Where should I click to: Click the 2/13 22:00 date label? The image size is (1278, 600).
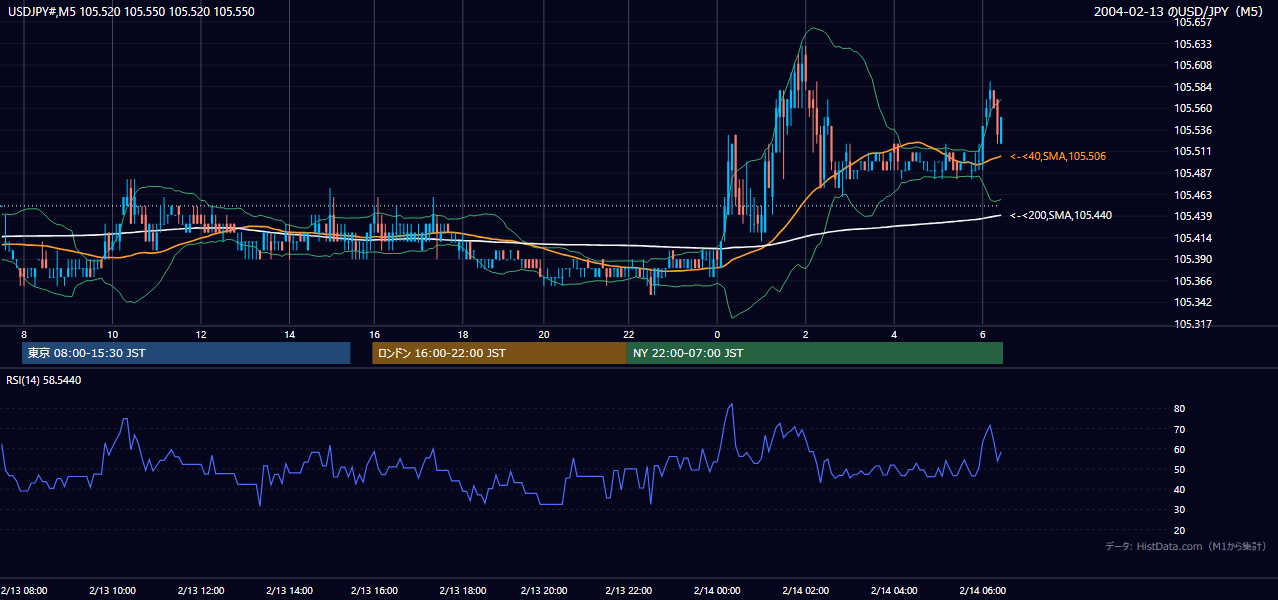click(x=629, y=590)
